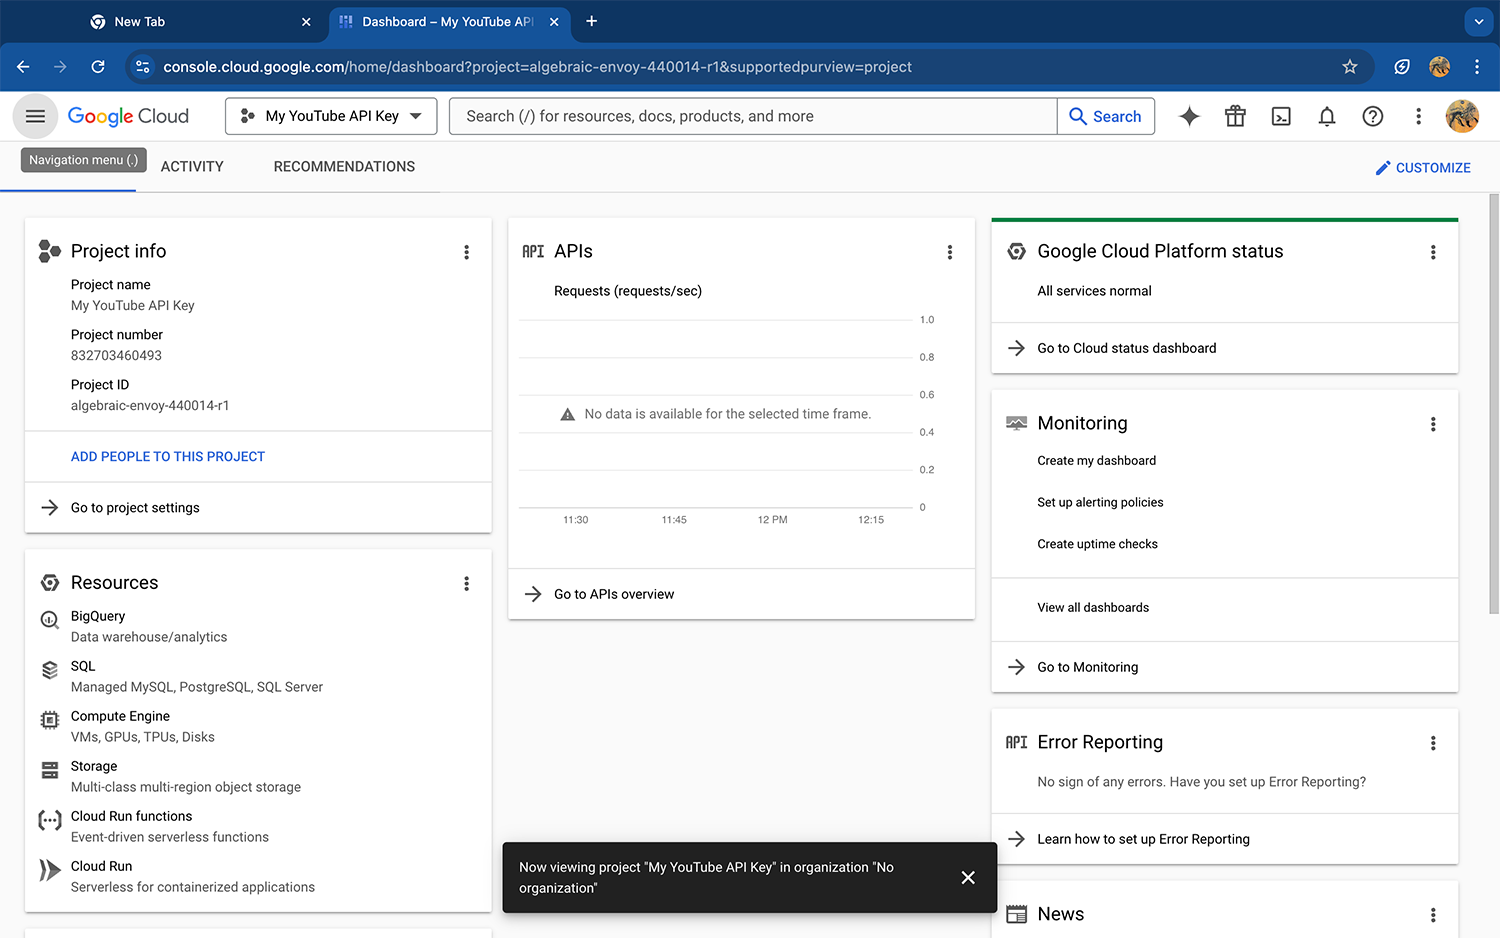
Task: Open the browser extension icon in toolbar
Action: pos(1402,67)
